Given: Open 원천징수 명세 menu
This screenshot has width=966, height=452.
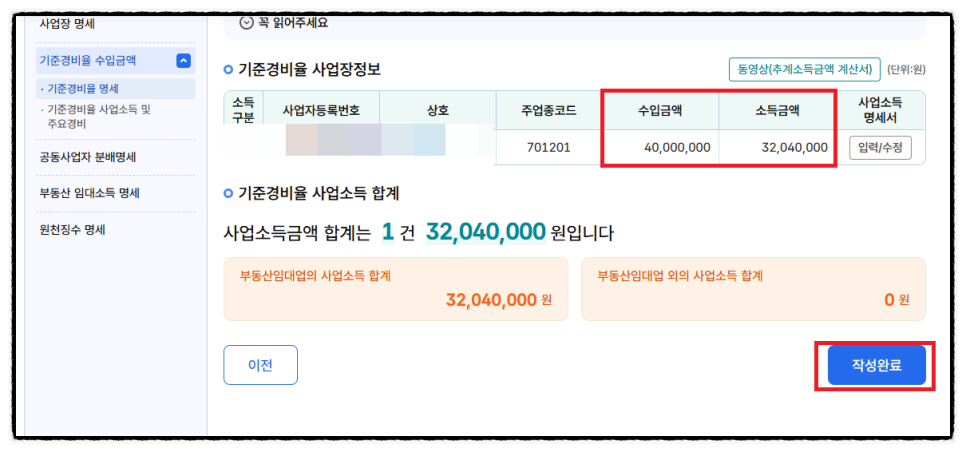Looking at the screenshot, I should coord(72,230).
